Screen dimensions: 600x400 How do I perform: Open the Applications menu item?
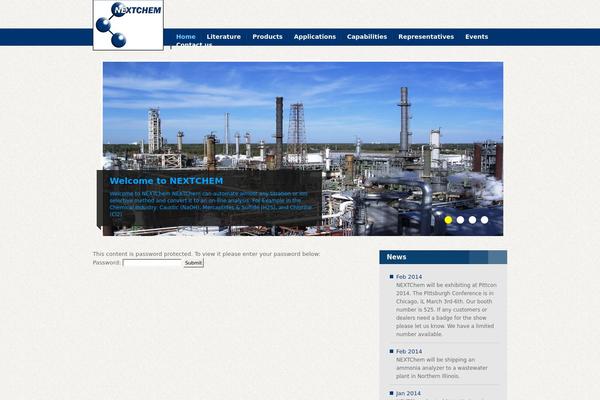tap(315, 37)
